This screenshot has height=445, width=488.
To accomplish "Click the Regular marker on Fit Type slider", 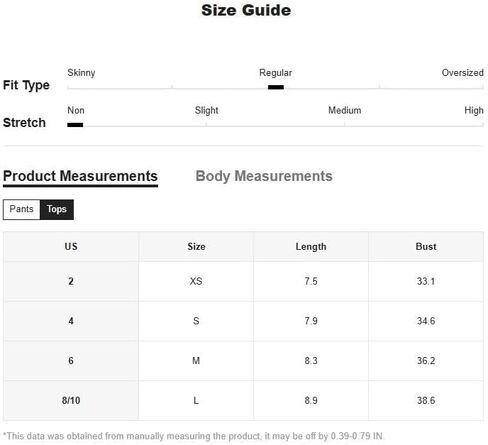I will pyautogui.click(x=276, y=87).
